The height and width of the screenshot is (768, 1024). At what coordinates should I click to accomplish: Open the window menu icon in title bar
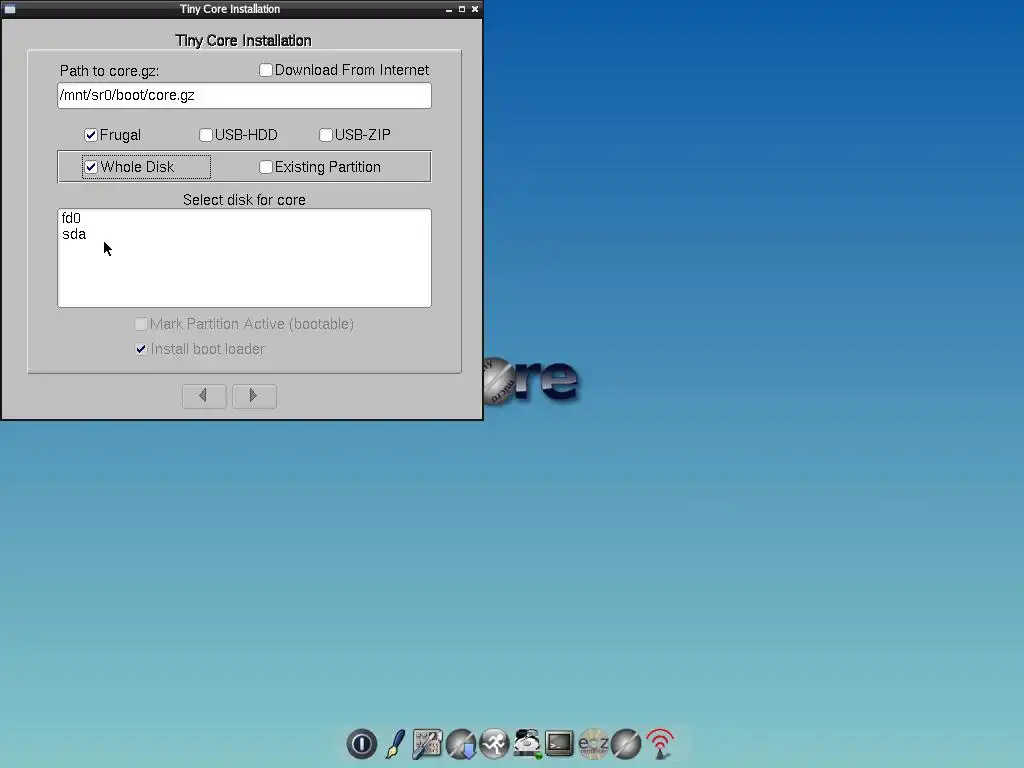click(x=10, y=9)
